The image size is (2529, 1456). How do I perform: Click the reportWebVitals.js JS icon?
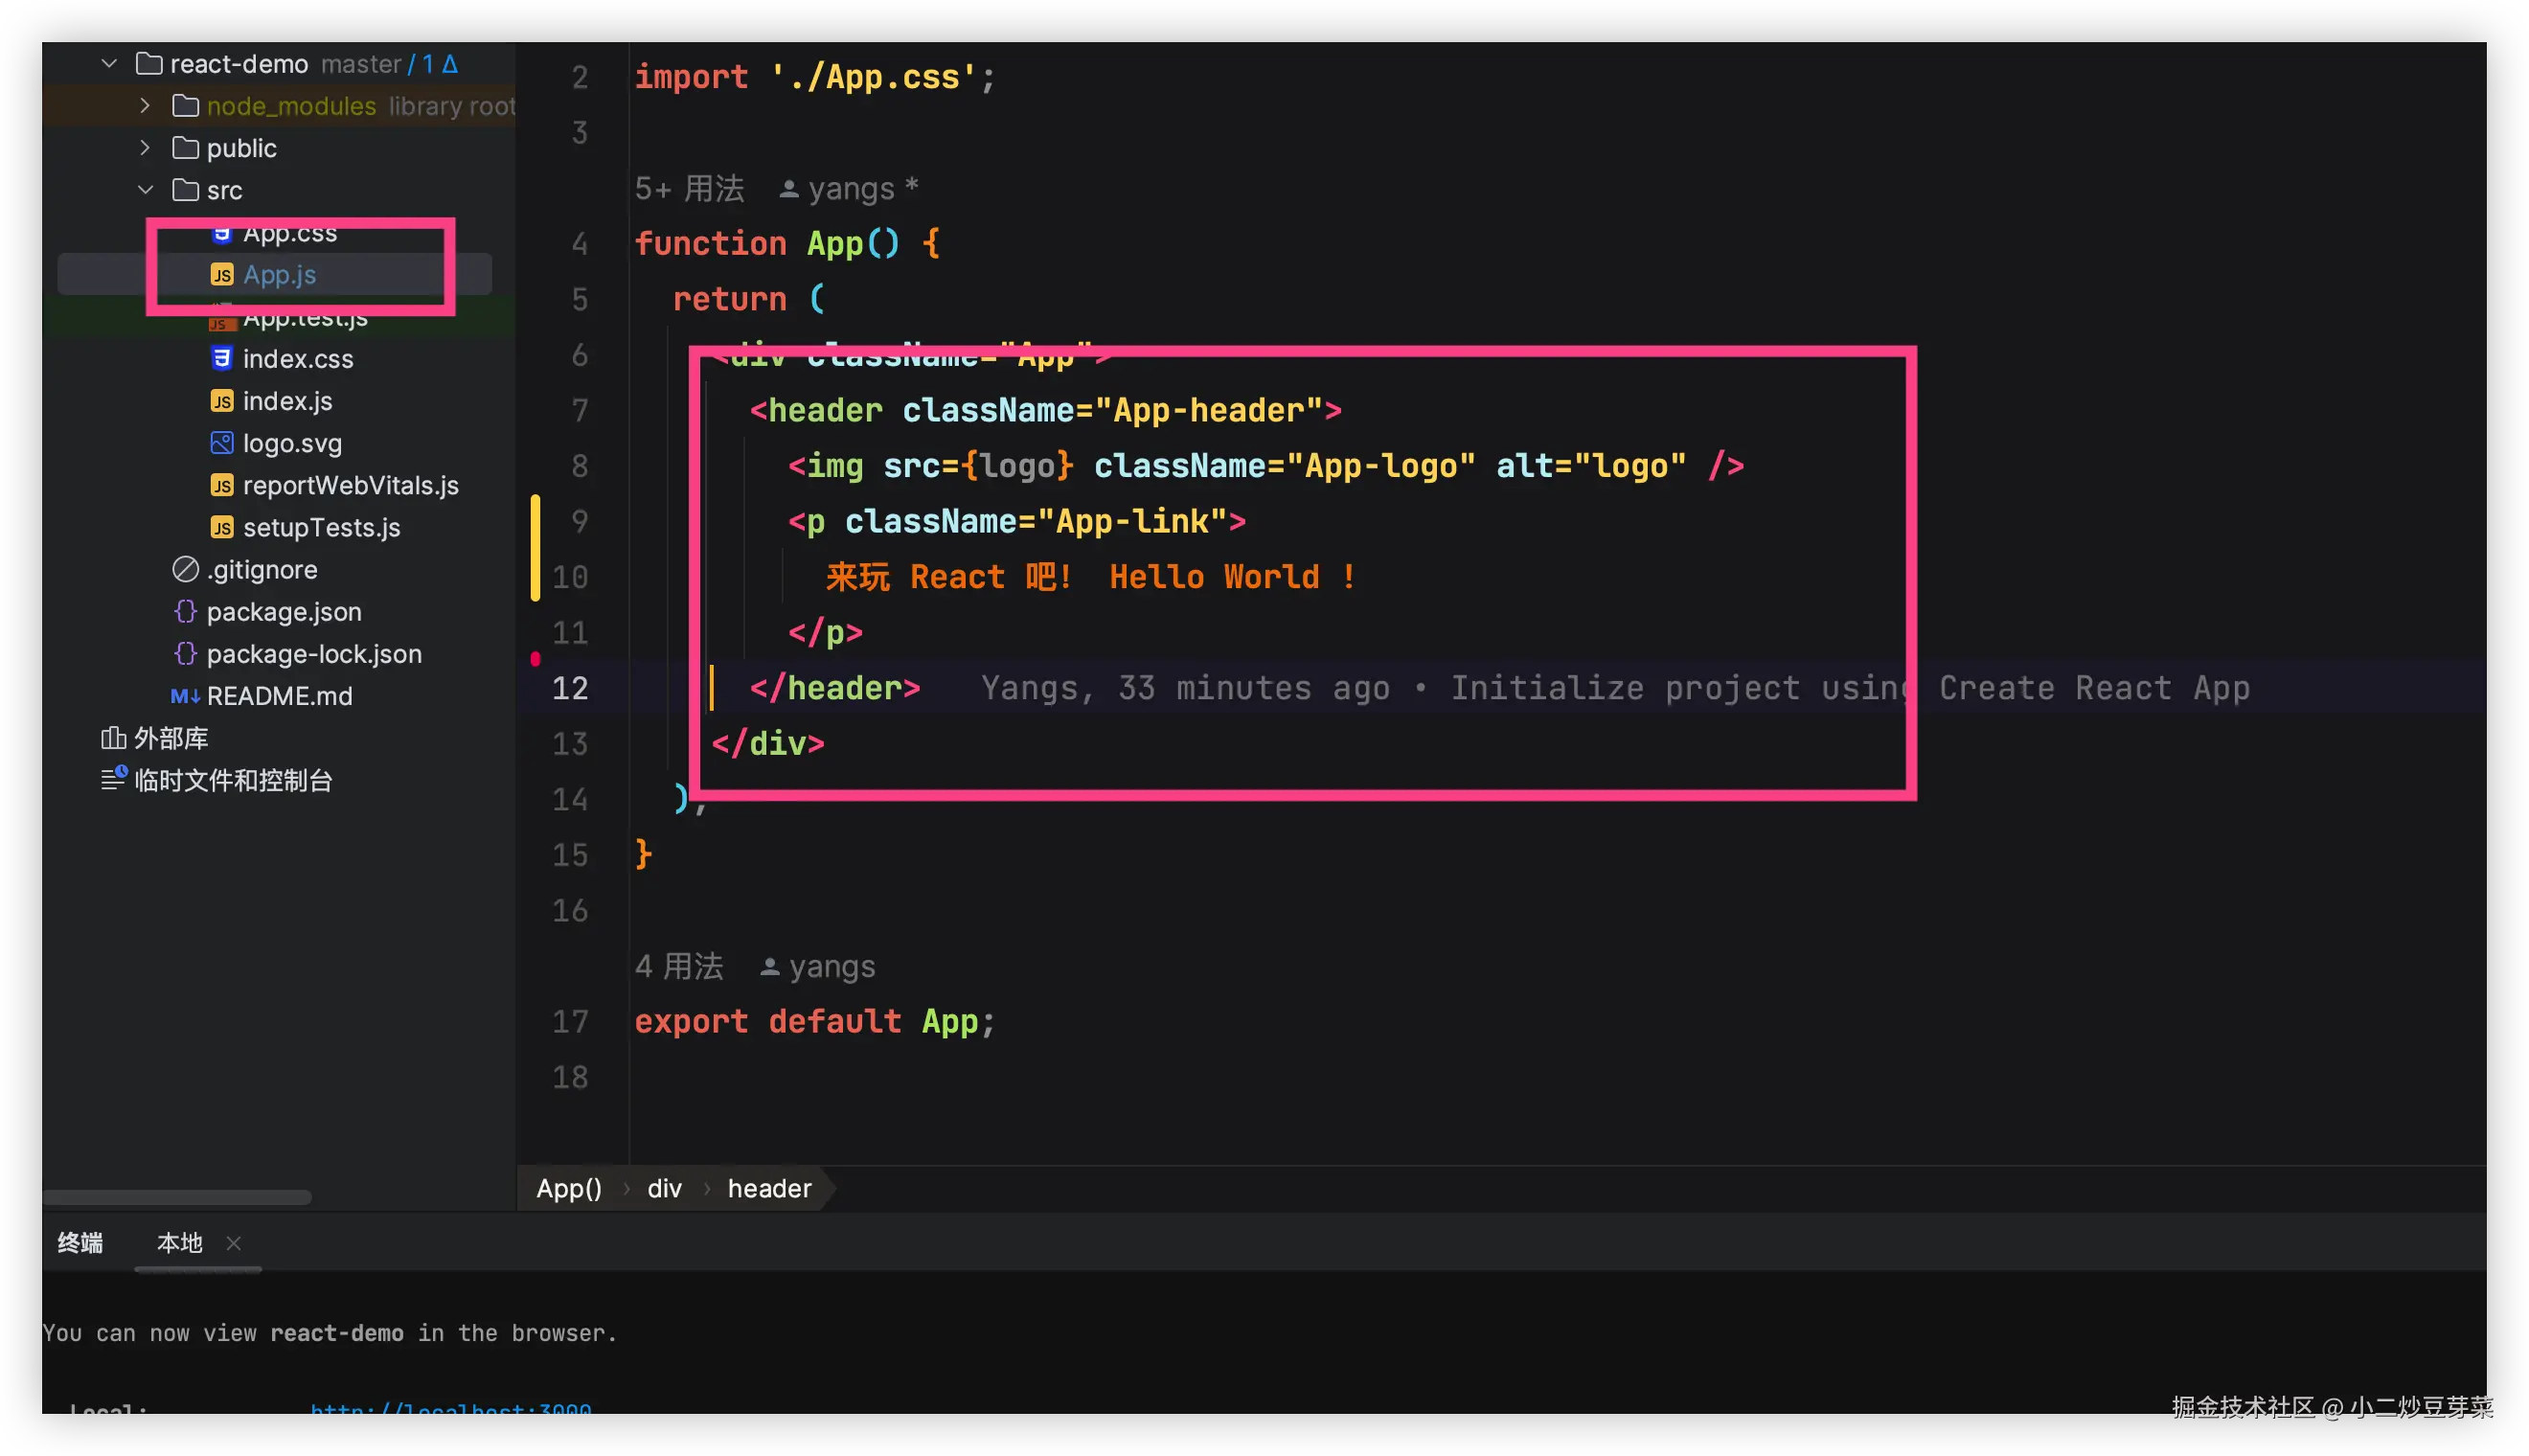(x=221, y=485)
